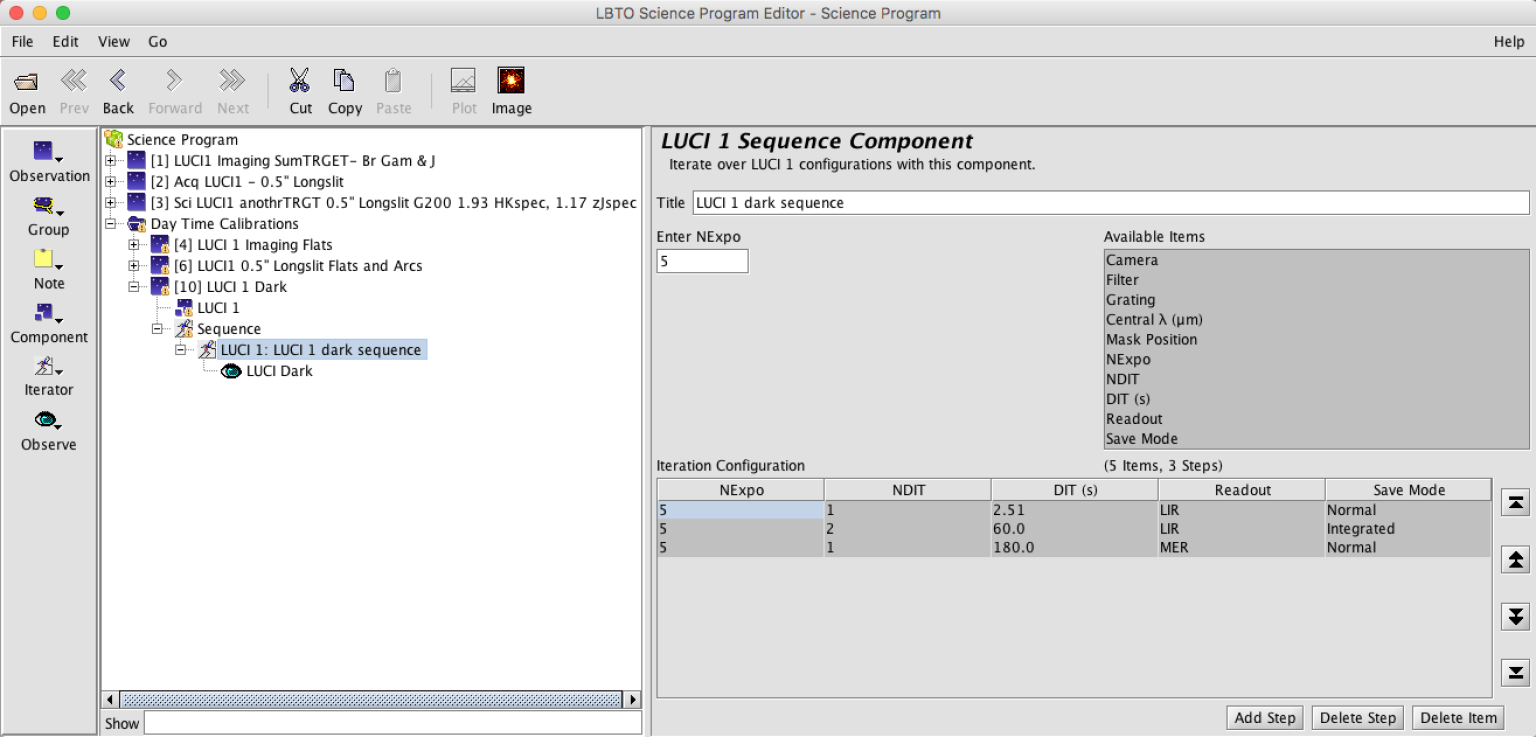Select the LUCI 1 tree item
The width and height of the screenshot is (1536, 737).
[218, 308]
